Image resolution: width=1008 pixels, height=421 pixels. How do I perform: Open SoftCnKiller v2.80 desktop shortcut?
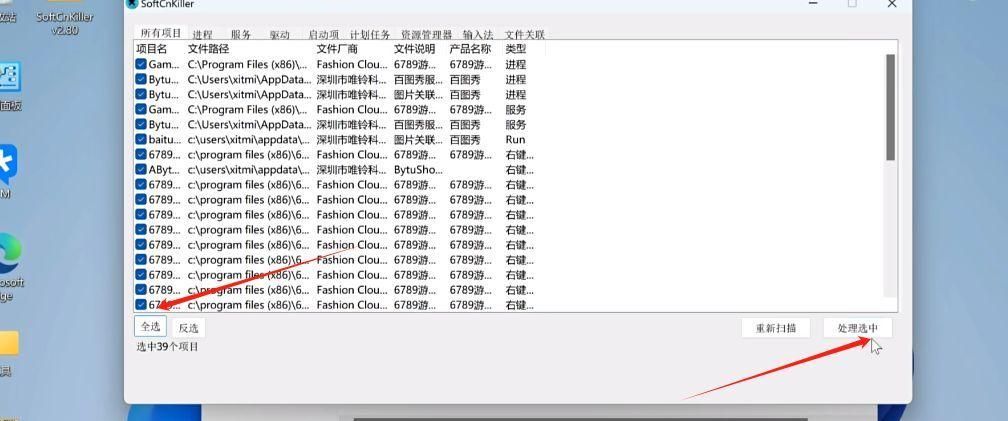pyautogui.click(x=64, y=18)
